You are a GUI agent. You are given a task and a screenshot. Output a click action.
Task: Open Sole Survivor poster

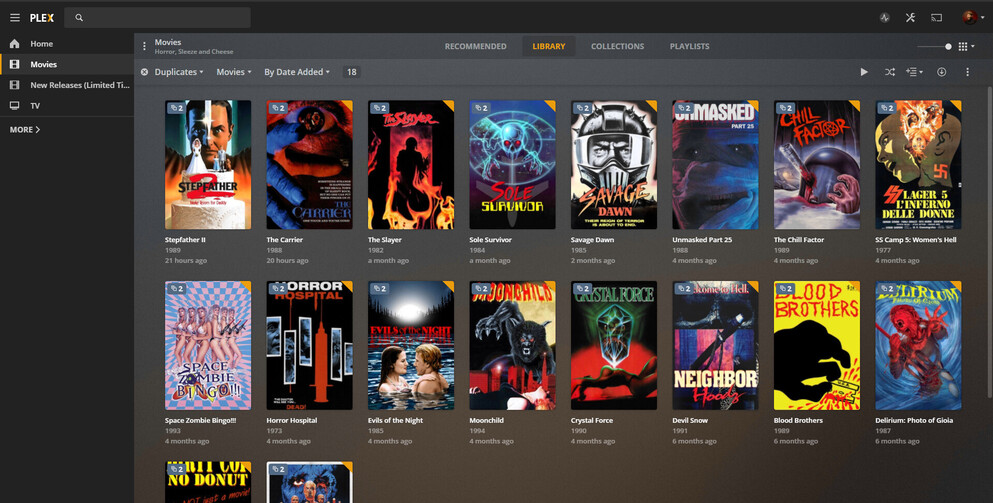[512, 165]
